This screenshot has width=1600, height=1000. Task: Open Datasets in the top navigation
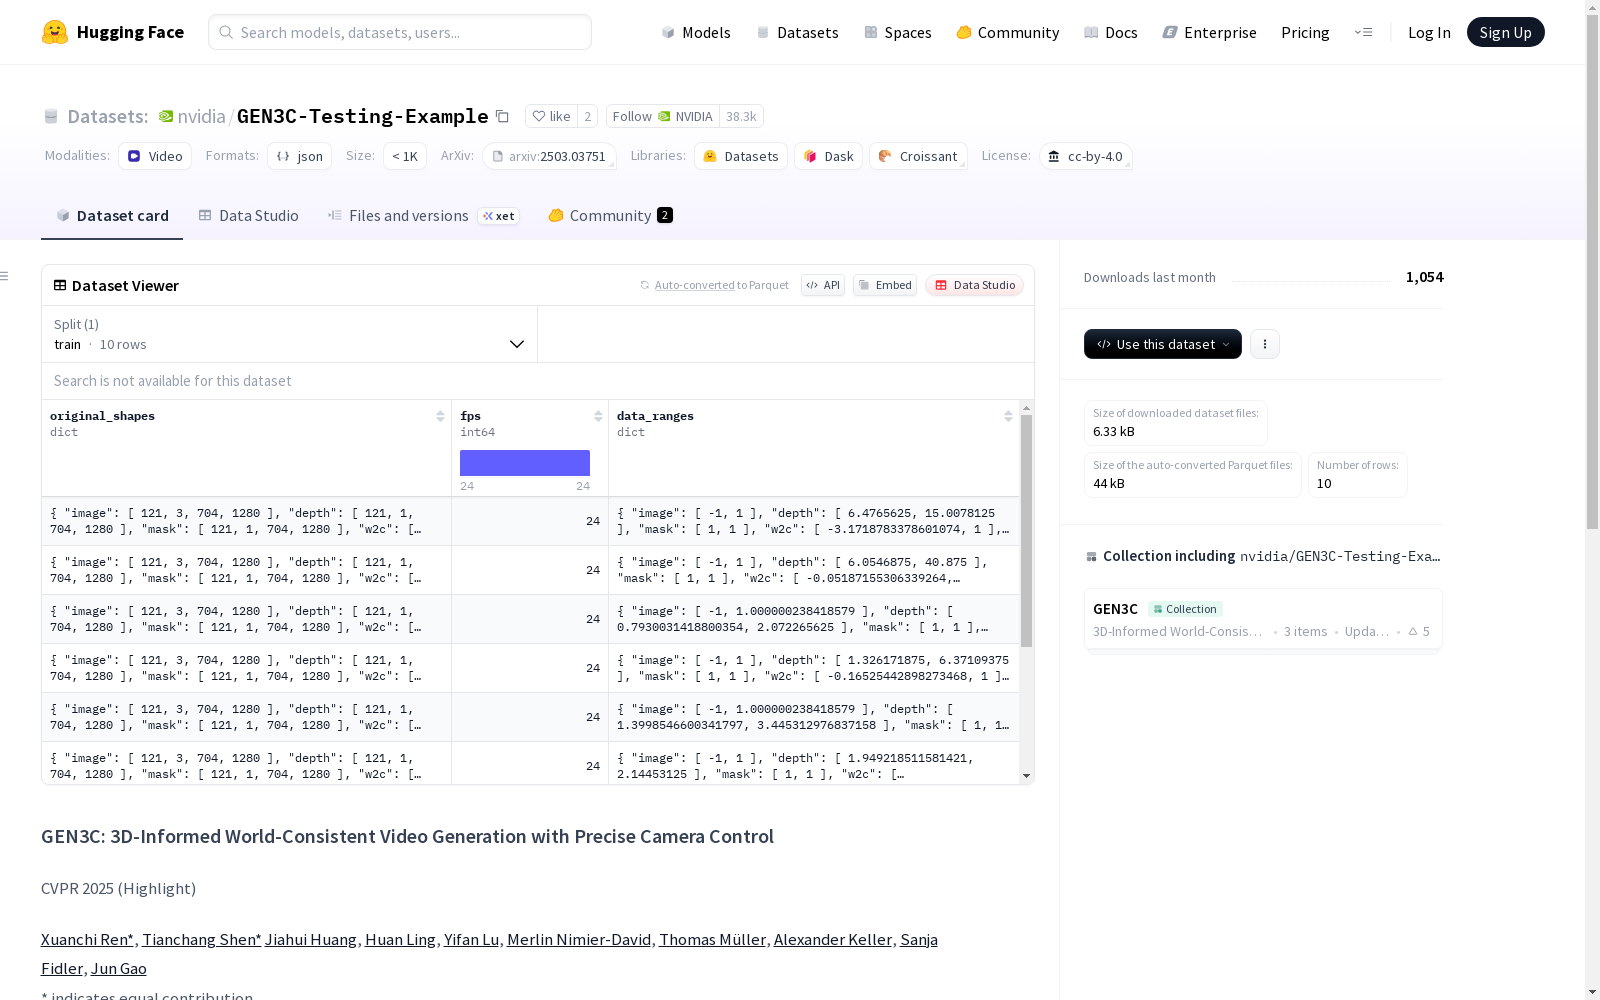797,32
